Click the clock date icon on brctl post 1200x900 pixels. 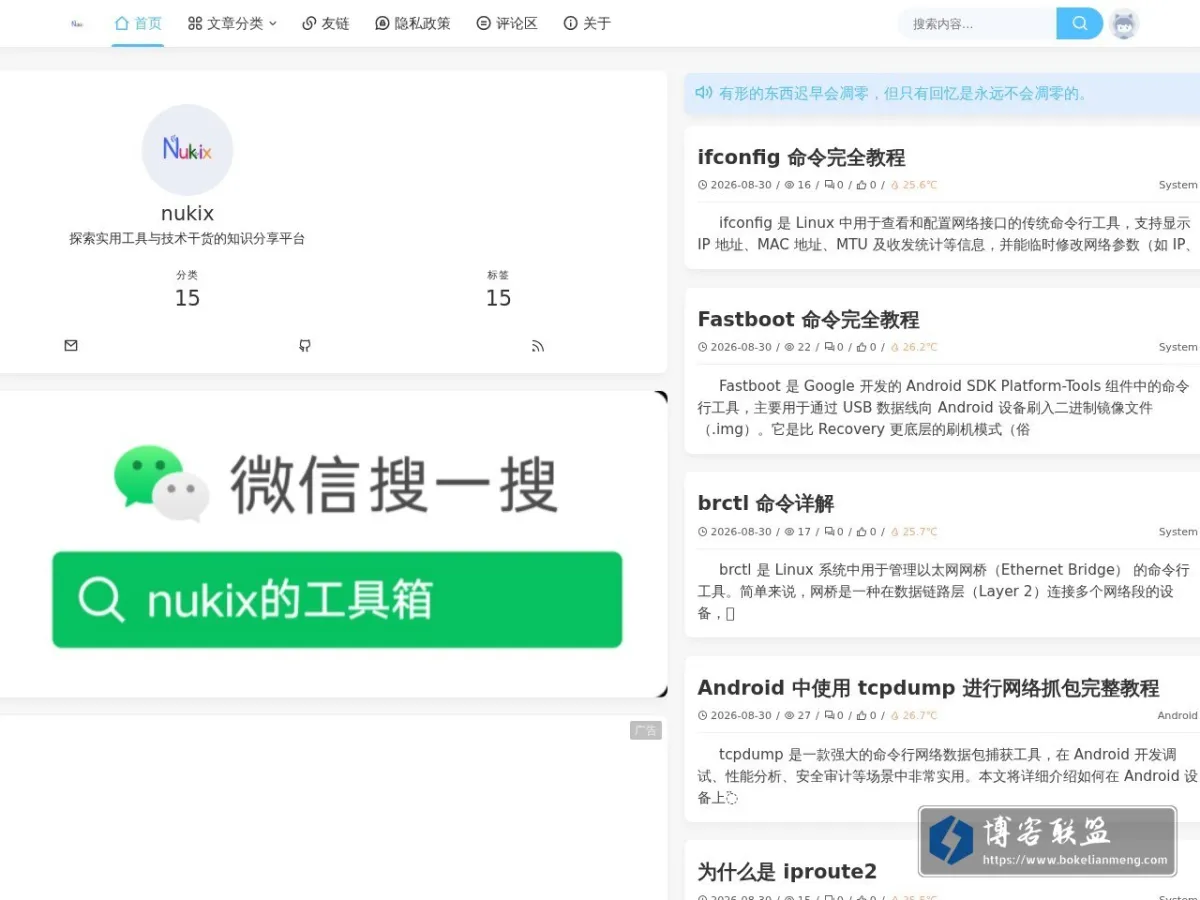(x=702, y=532)
